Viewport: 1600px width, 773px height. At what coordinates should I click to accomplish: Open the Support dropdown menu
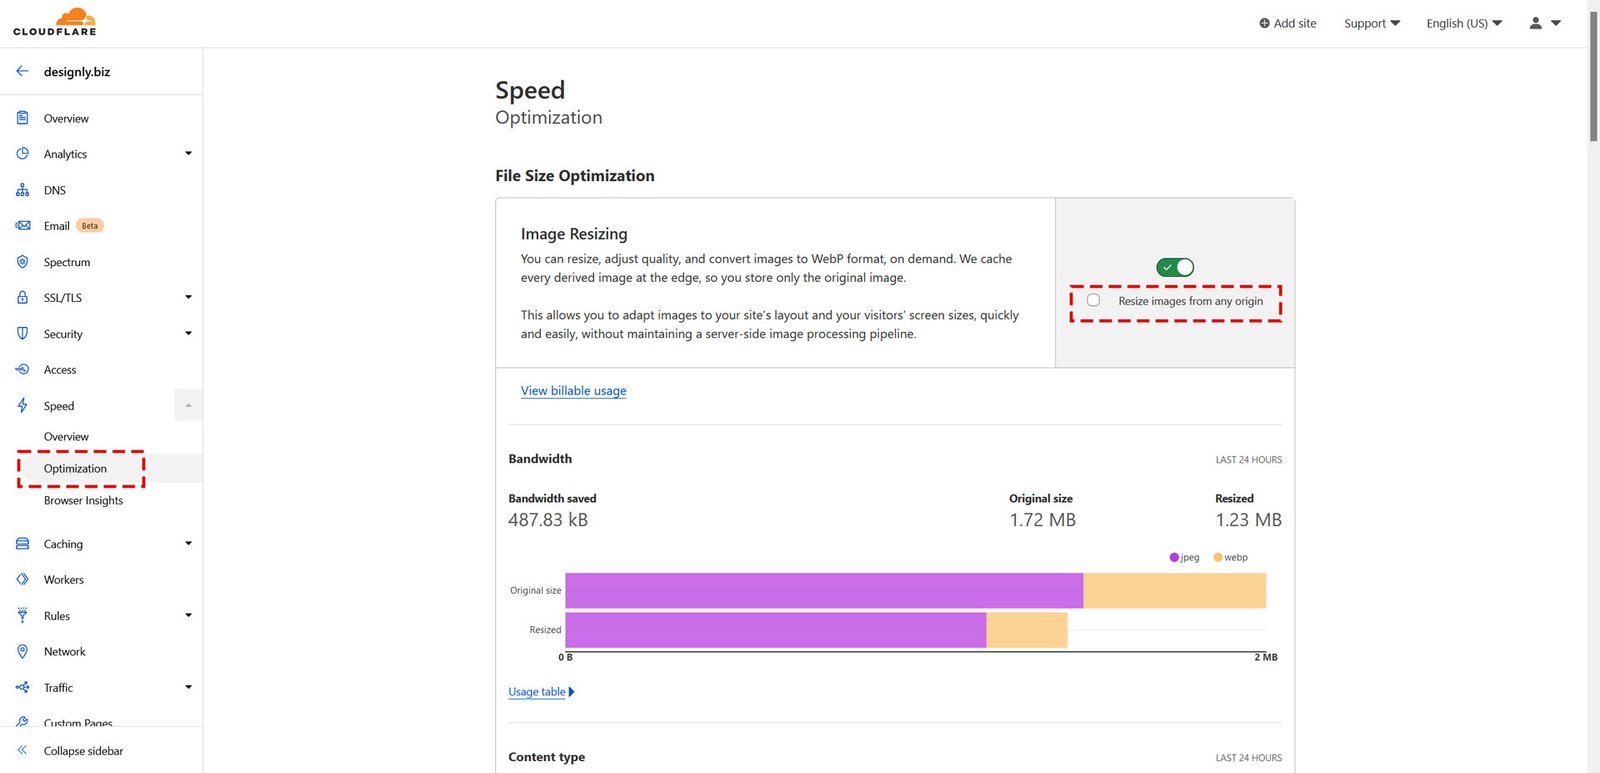(x=1371, y=23)
